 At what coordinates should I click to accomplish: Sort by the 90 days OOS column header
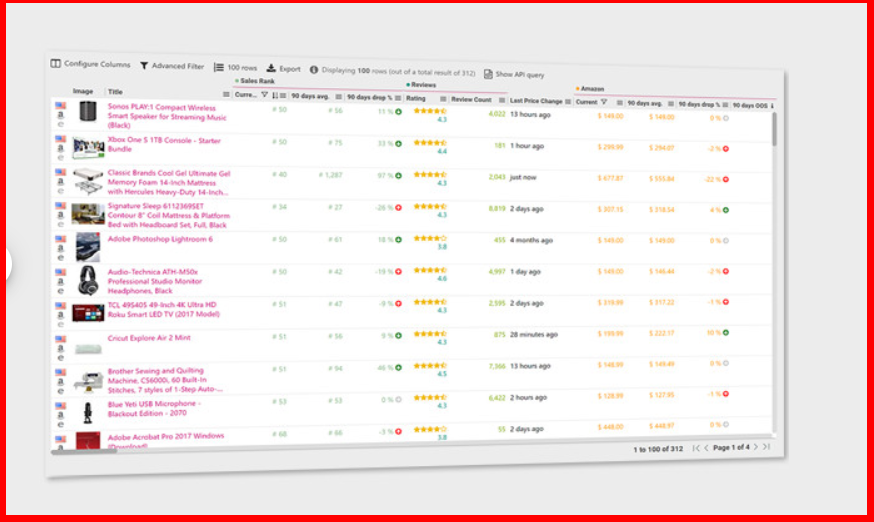pos(750,105)
